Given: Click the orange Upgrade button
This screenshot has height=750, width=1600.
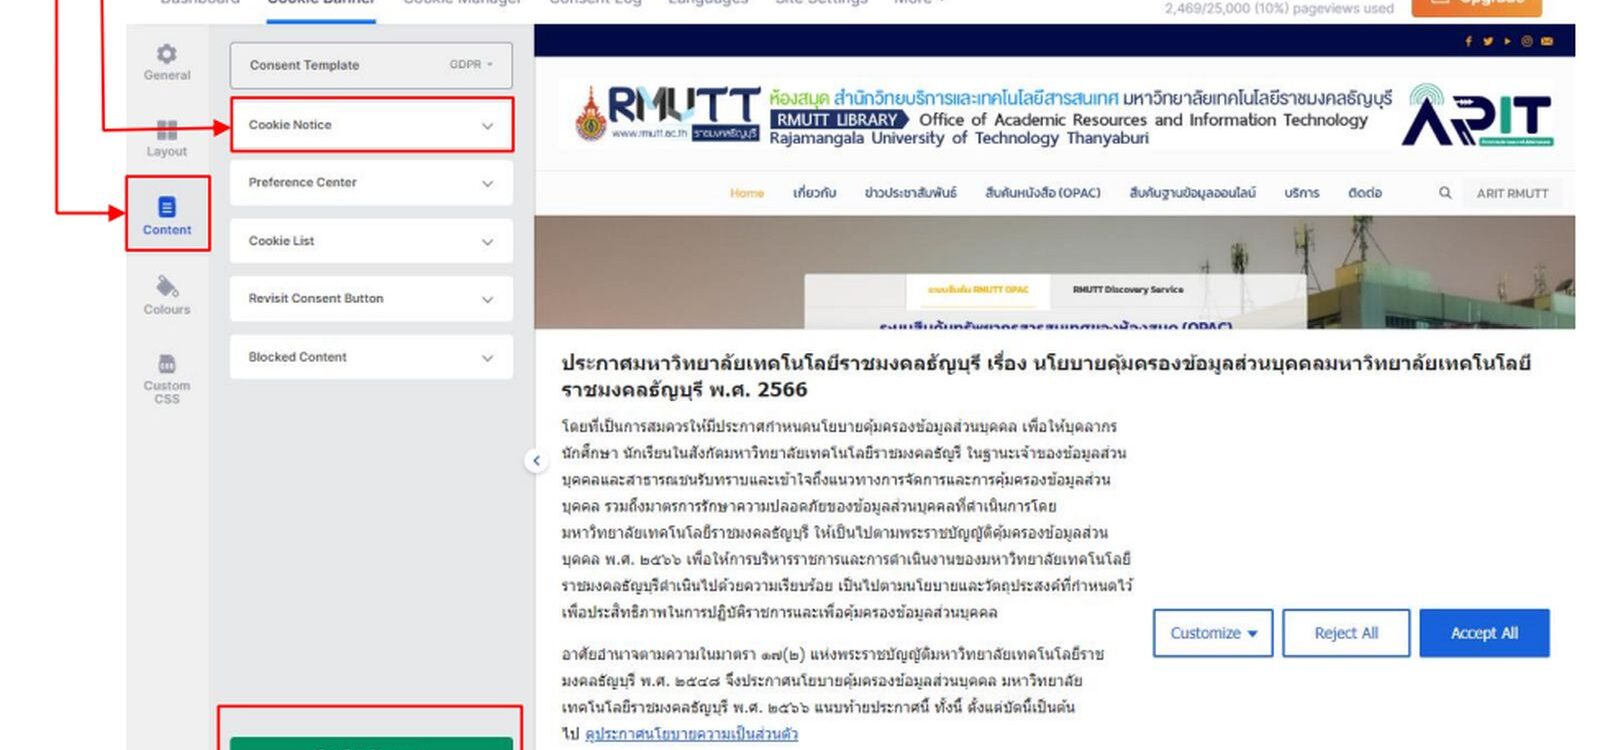Looking at the screenshot, I should (x=1476, y=6).
